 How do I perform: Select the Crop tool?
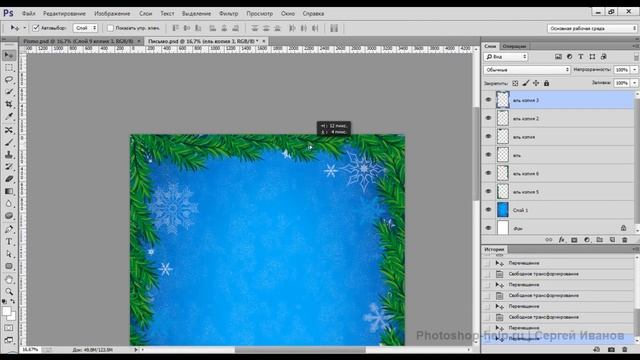[x=9, y=104]
